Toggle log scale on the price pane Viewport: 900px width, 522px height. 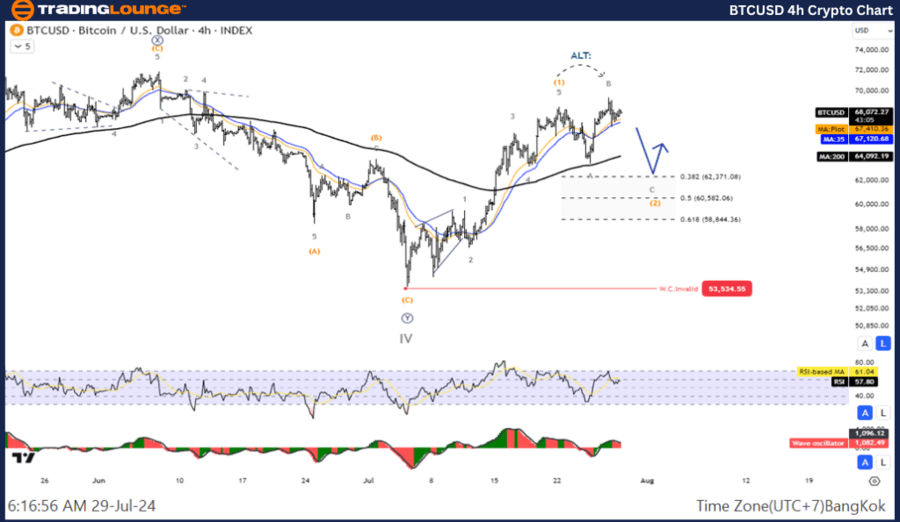click(x=883, y=343)
